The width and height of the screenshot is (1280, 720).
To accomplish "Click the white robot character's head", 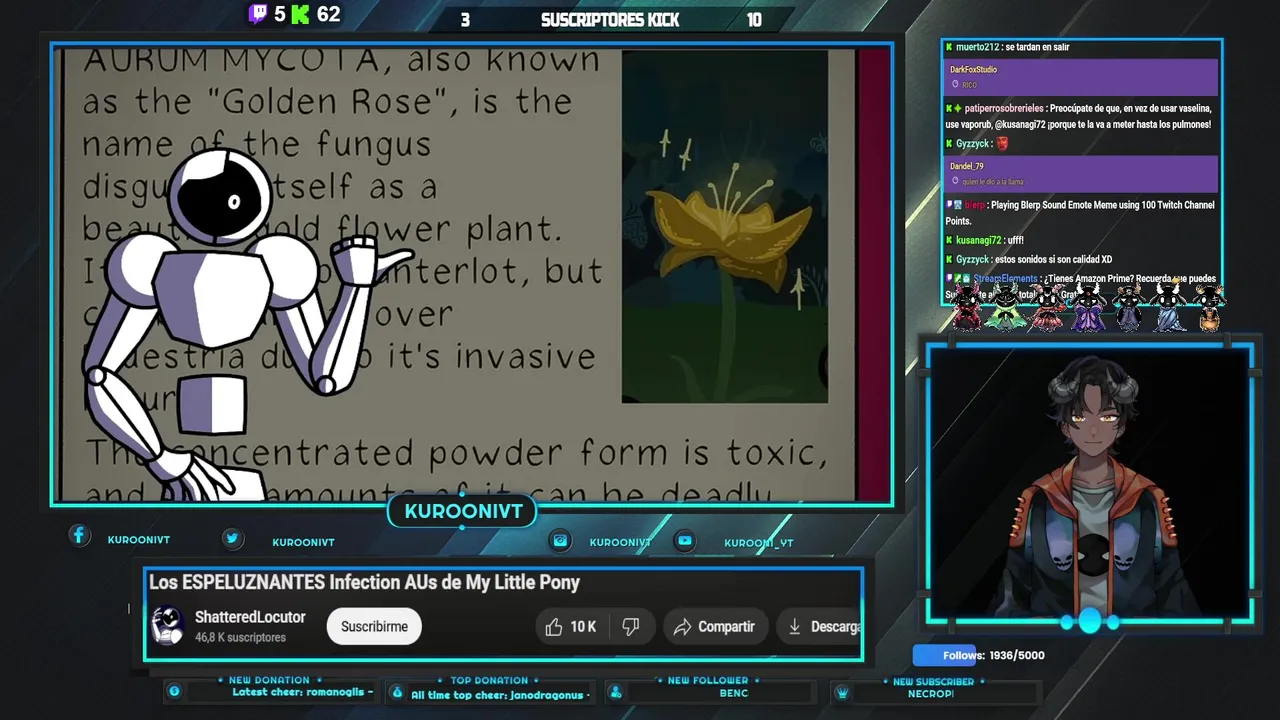I will [x=220, y=197].
